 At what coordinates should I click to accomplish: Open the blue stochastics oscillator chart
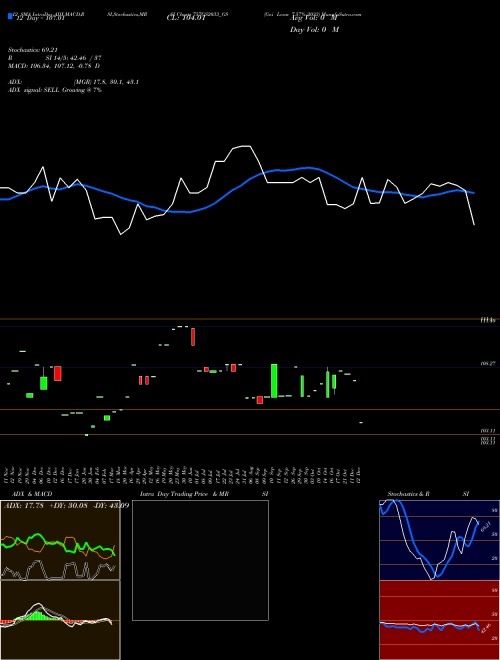pyautogui.click(x=439, y=540)
